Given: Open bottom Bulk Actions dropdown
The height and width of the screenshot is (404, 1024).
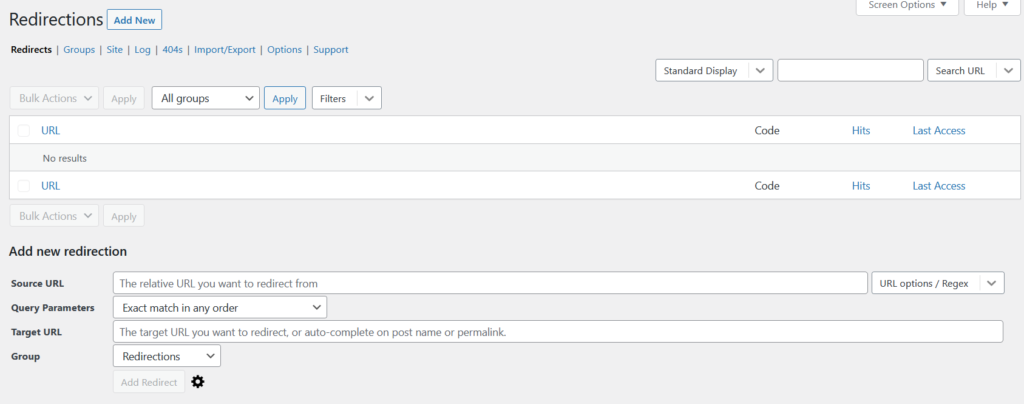Looking at the screenshot, I should coord(54,216).
